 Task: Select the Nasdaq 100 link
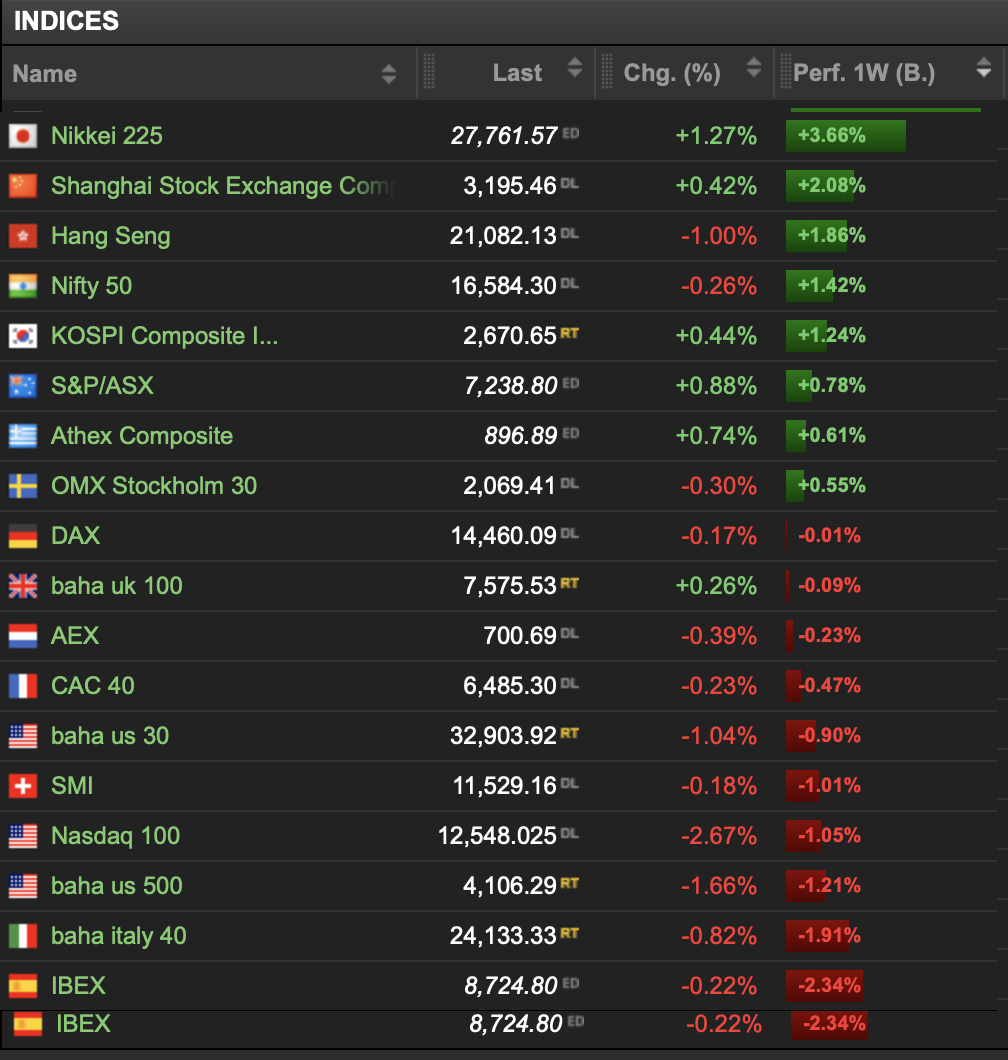click(116, 836)
